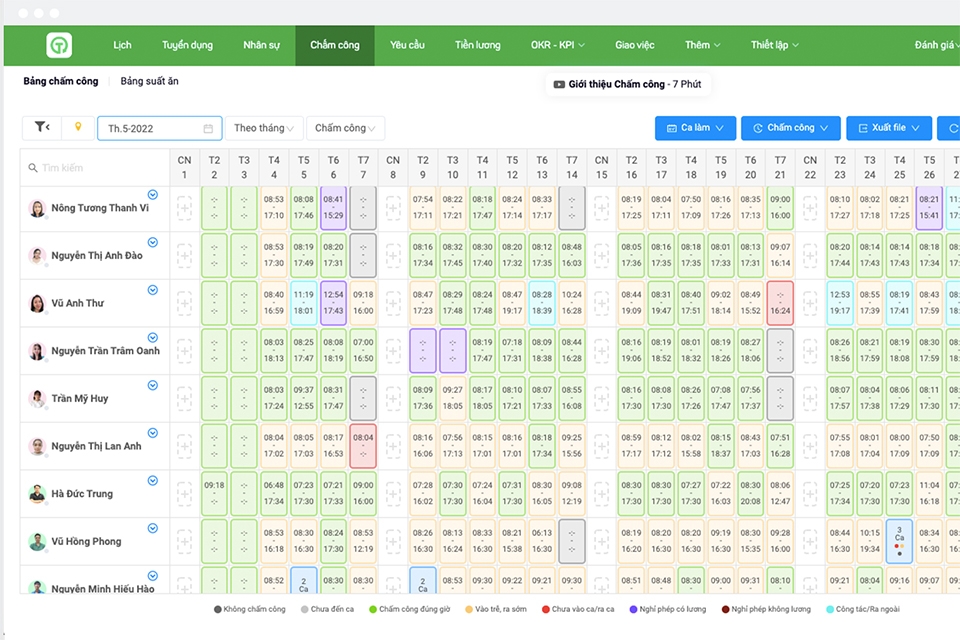960x640 pixels.
Task: Open Vũ Hồng Phong's 3 Ca cell
Action: 899,541
